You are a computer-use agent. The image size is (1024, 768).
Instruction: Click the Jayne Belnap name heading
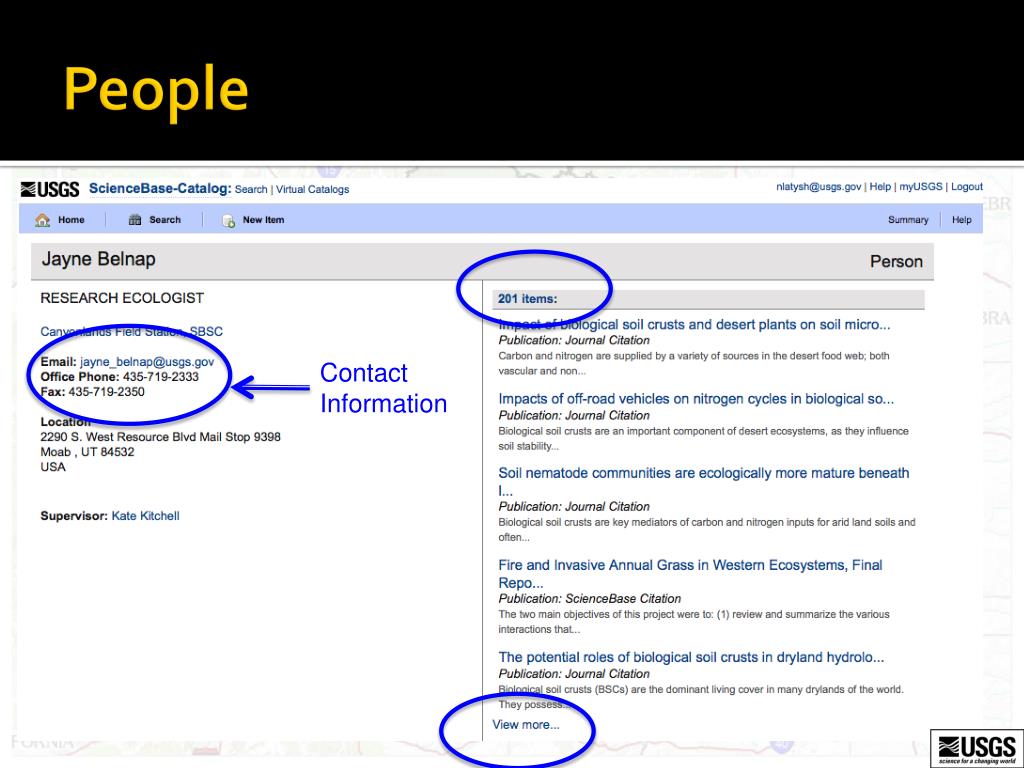point(99,259)
